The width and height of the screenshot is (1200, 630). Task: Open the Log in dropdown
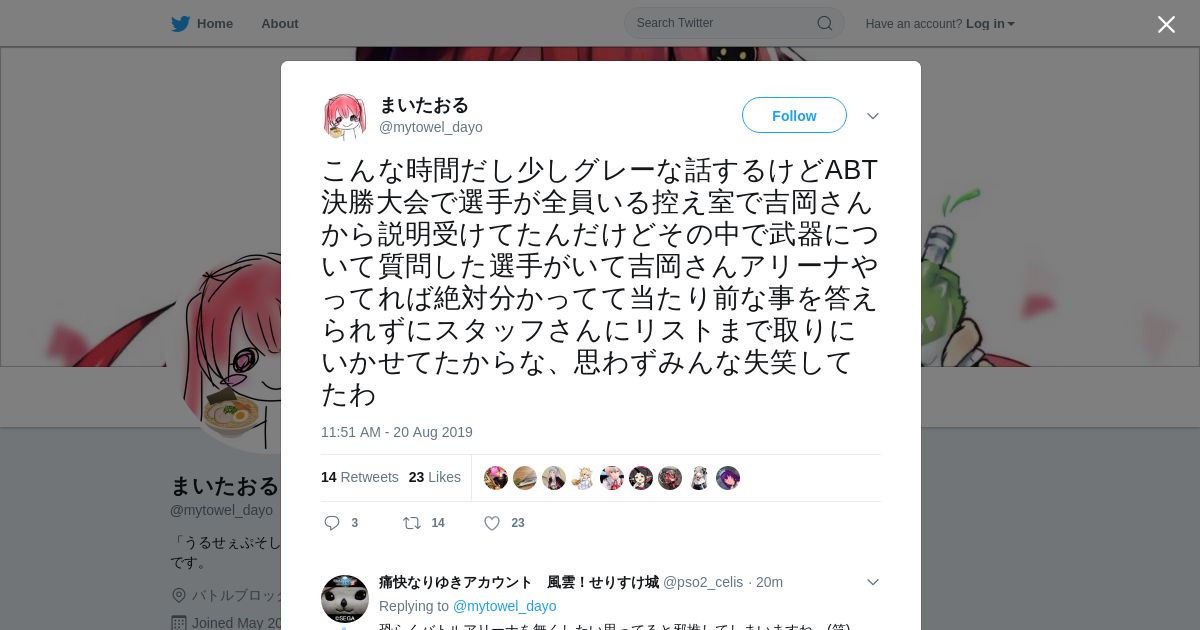tap(990, 24)
